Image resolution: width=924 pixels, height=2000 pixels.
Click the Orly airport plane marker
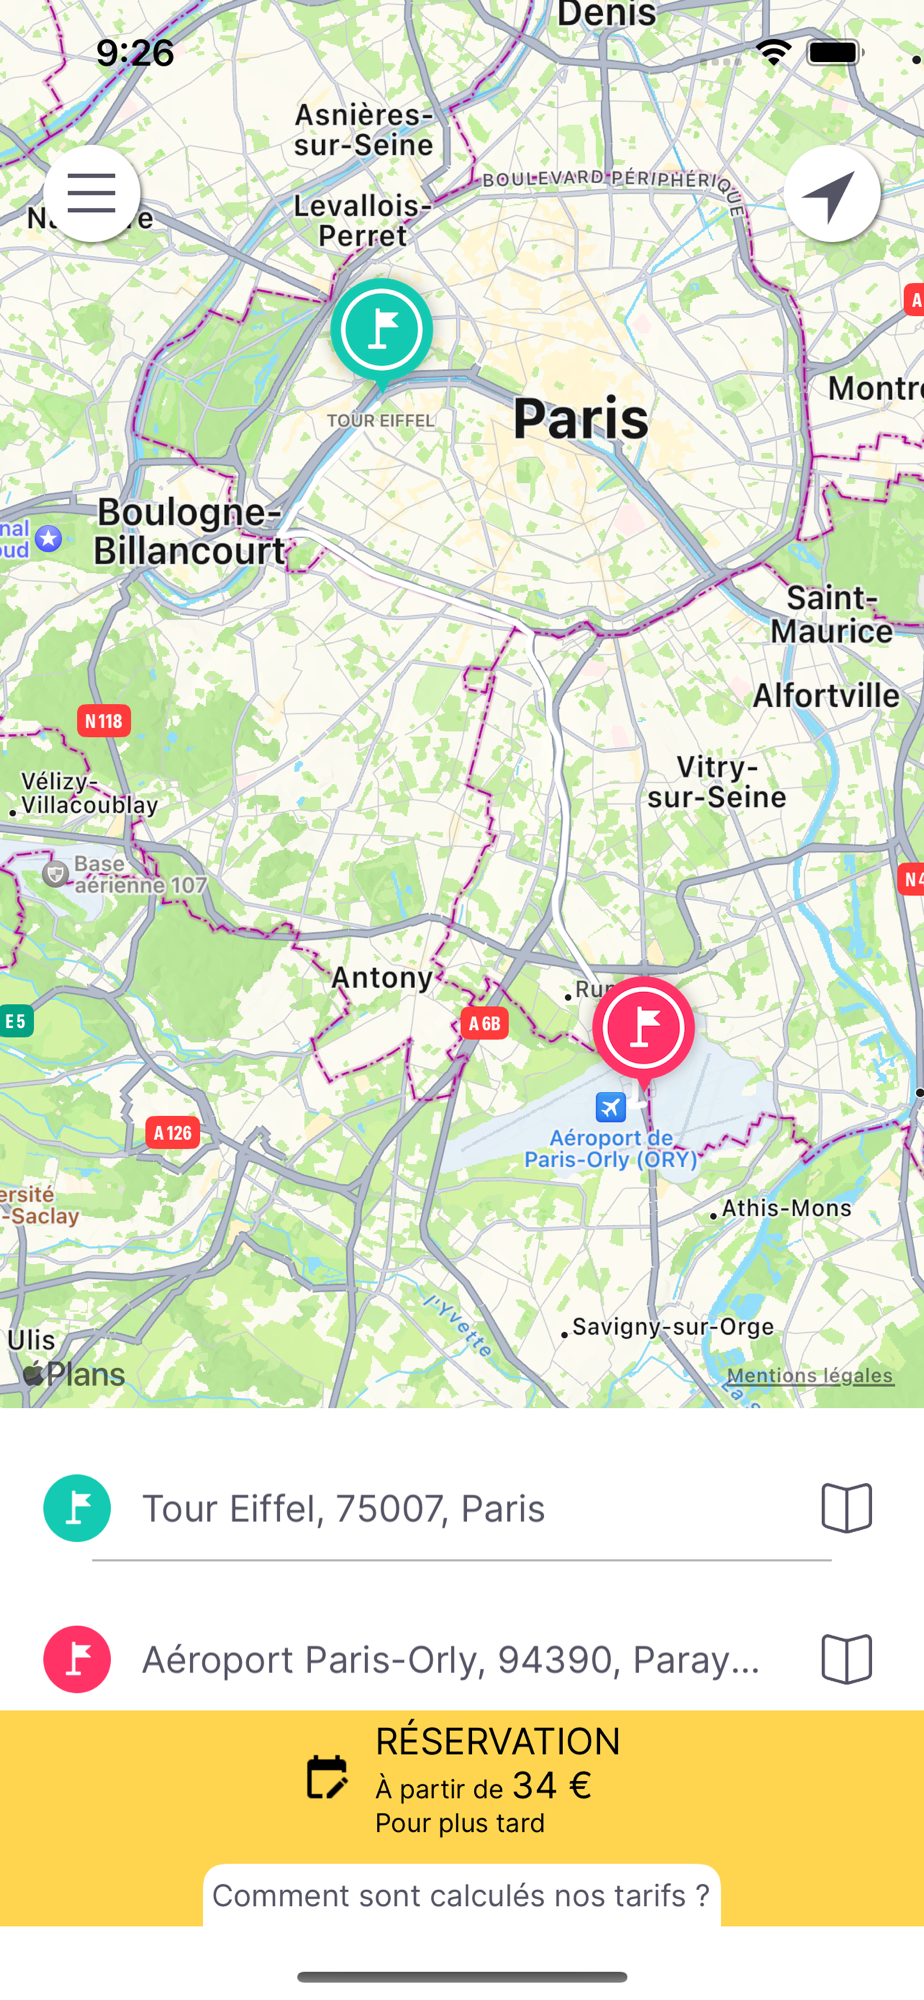pyautogui.click(x=610, y=1107)
